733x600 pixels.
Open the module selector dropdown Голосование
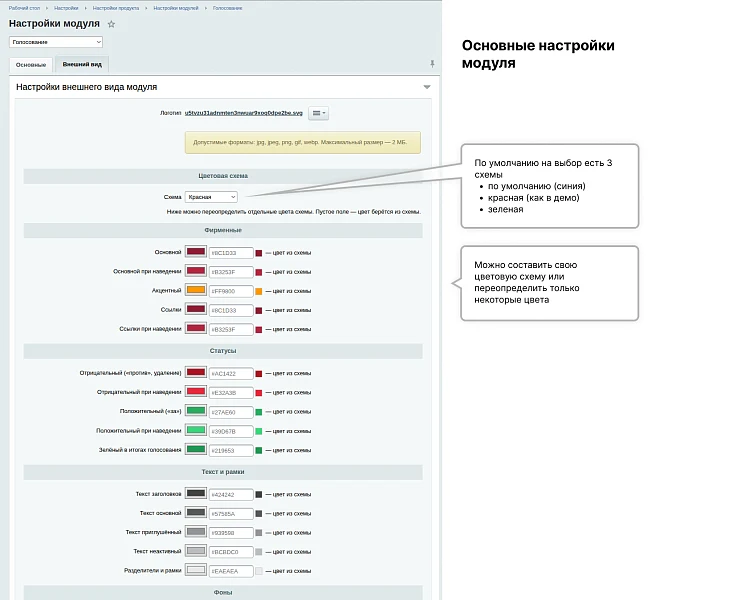[56, 42]
